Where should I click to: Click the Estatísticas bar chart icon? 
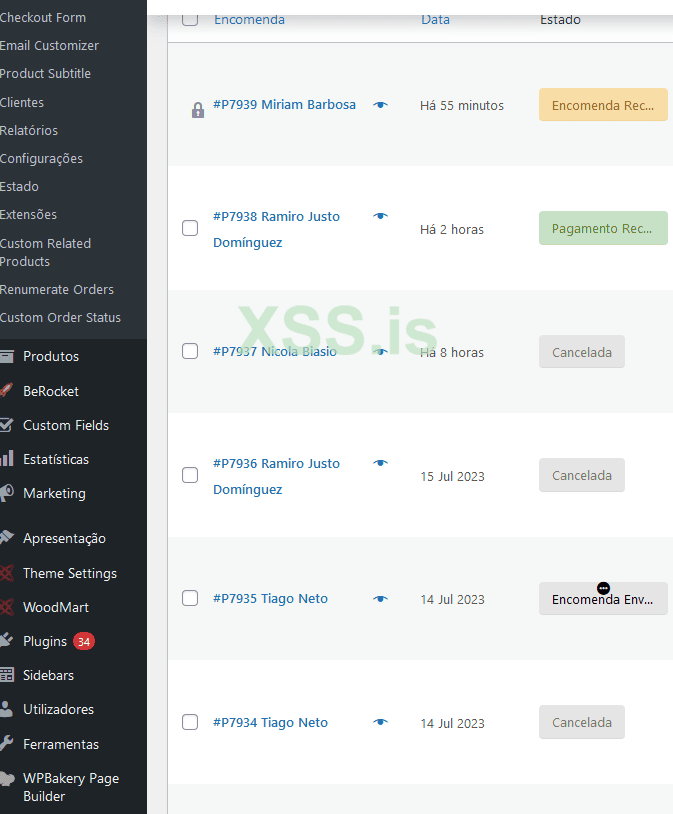[x=7, y=458]
